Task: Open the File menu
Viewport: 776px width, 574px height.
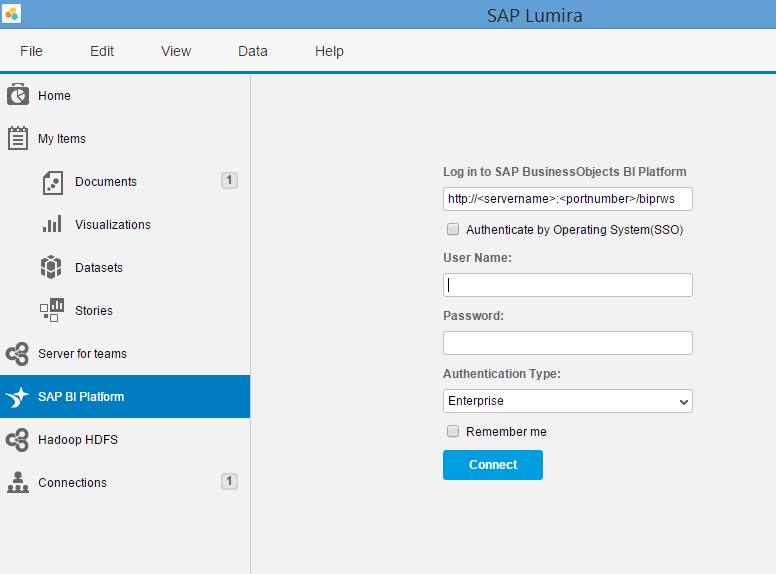Action: pos(31,51)
